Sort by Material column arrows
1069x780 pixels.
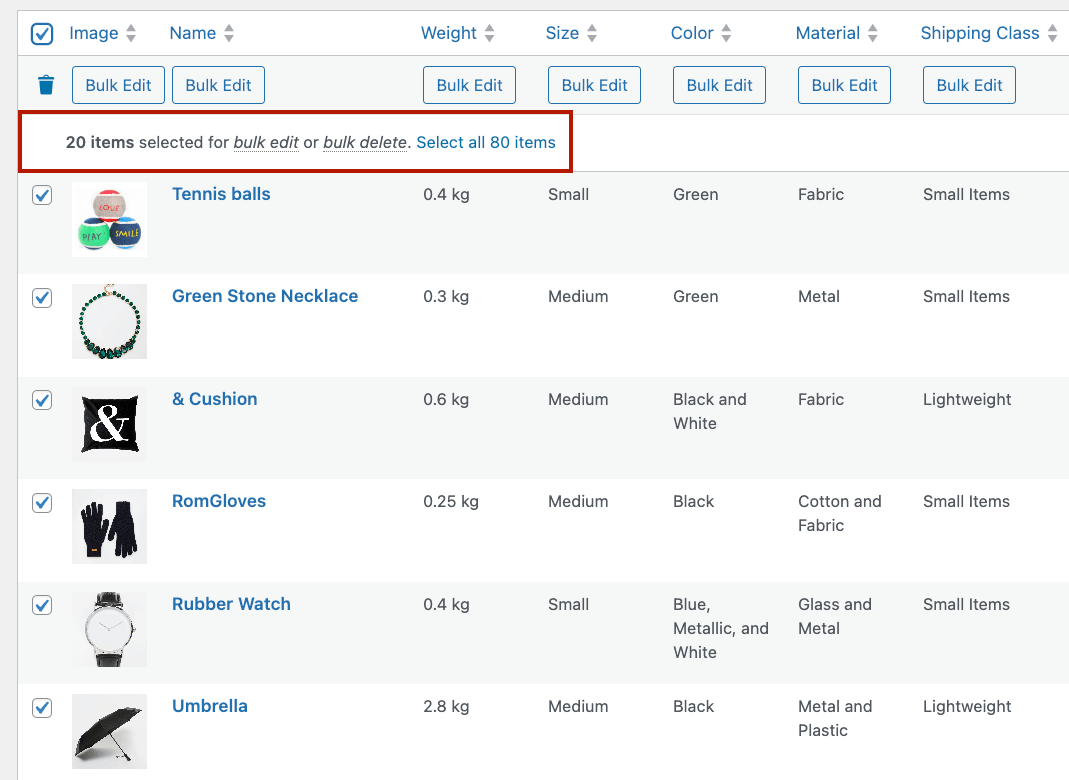pos(873,34)
